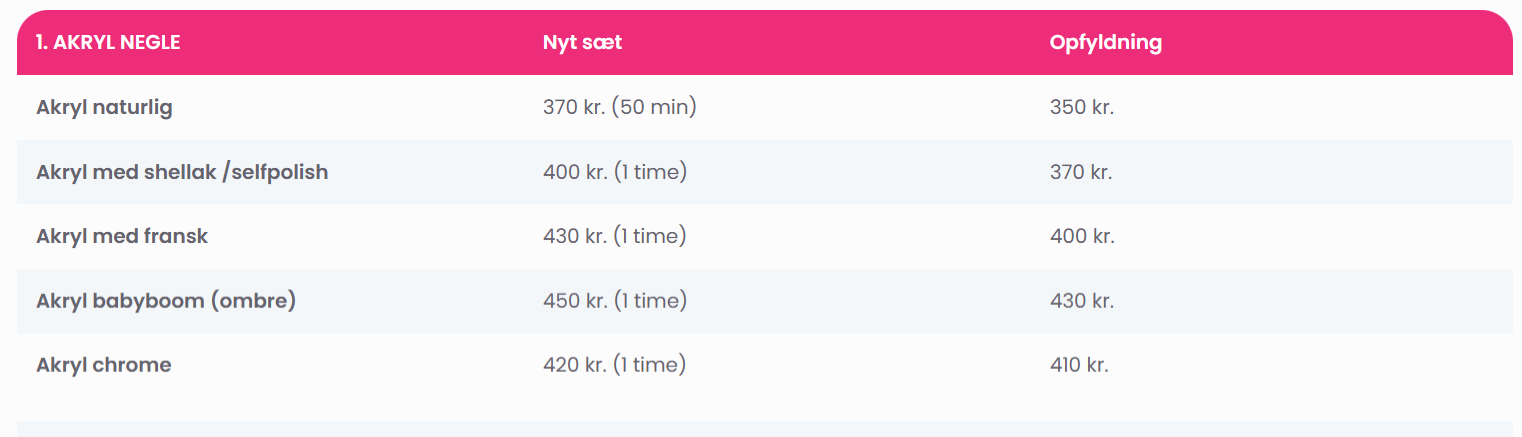Select the '370 kr.' refill price for shellak
The width and height of the screenshot is (1522, 437).
coord(1081,173)
